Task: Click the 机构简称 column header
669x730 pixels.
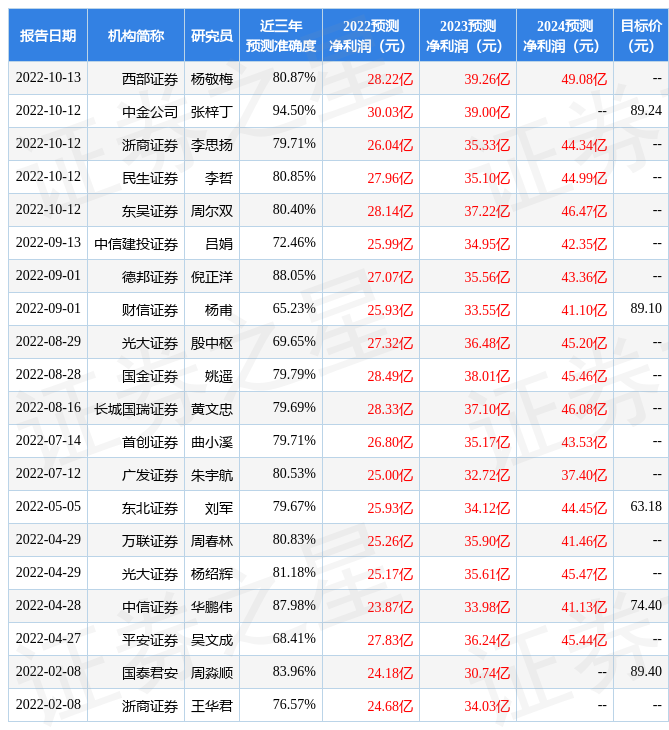Action: coord(136,35)
